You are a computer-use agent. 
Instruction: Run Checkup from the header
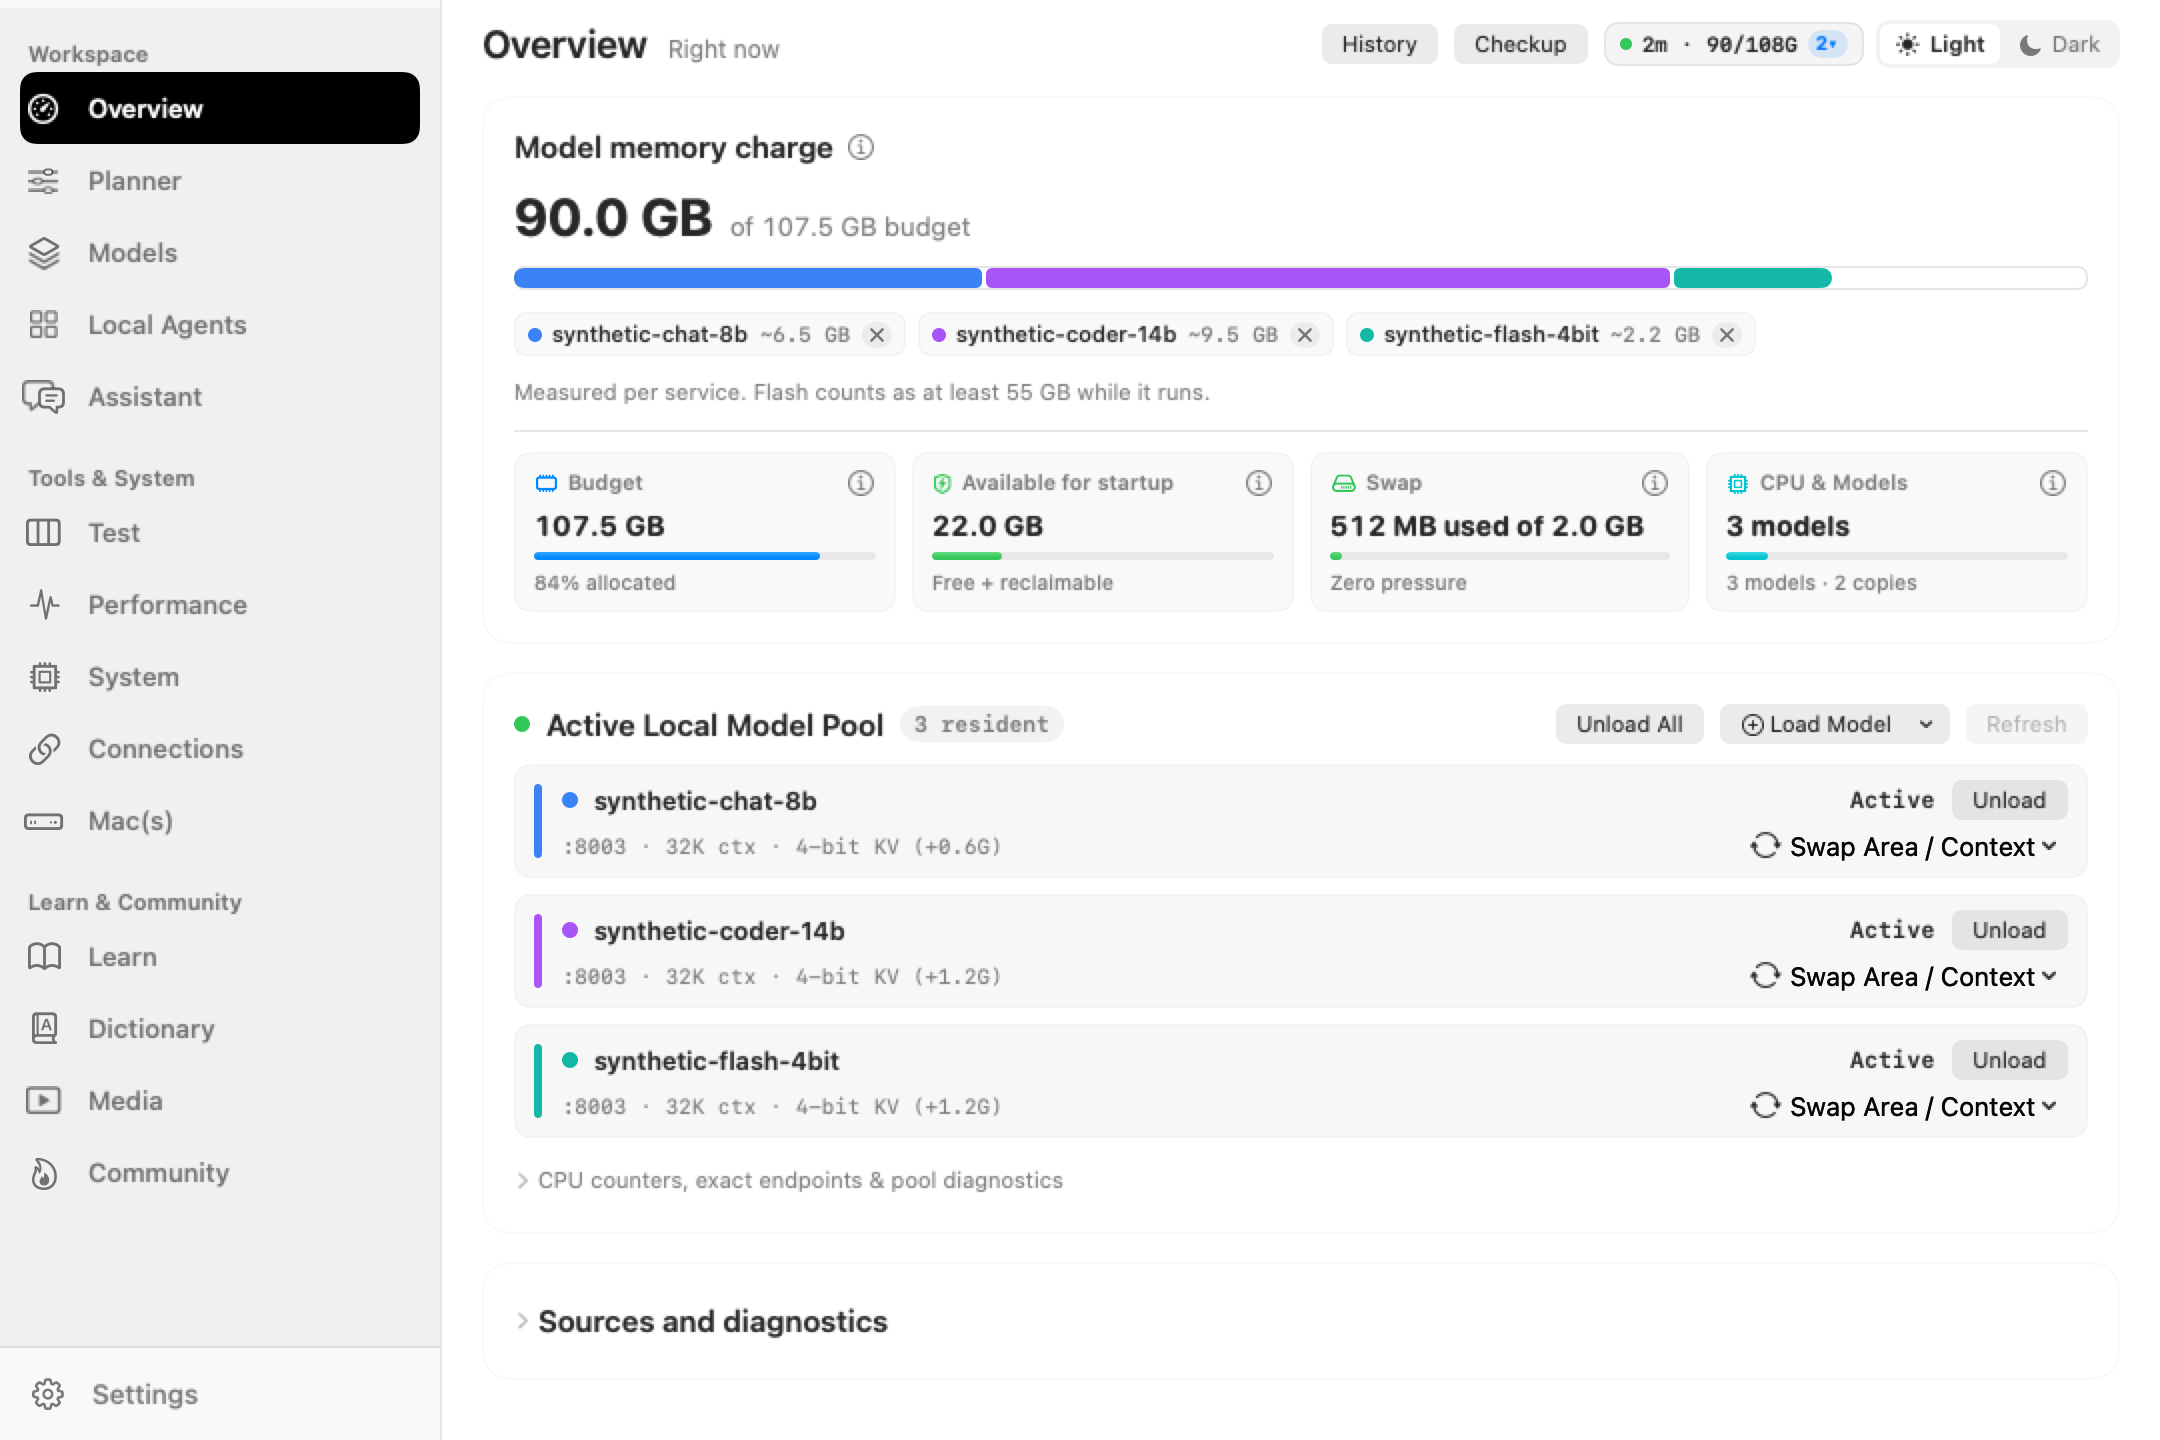click(x=1520, y=44)
